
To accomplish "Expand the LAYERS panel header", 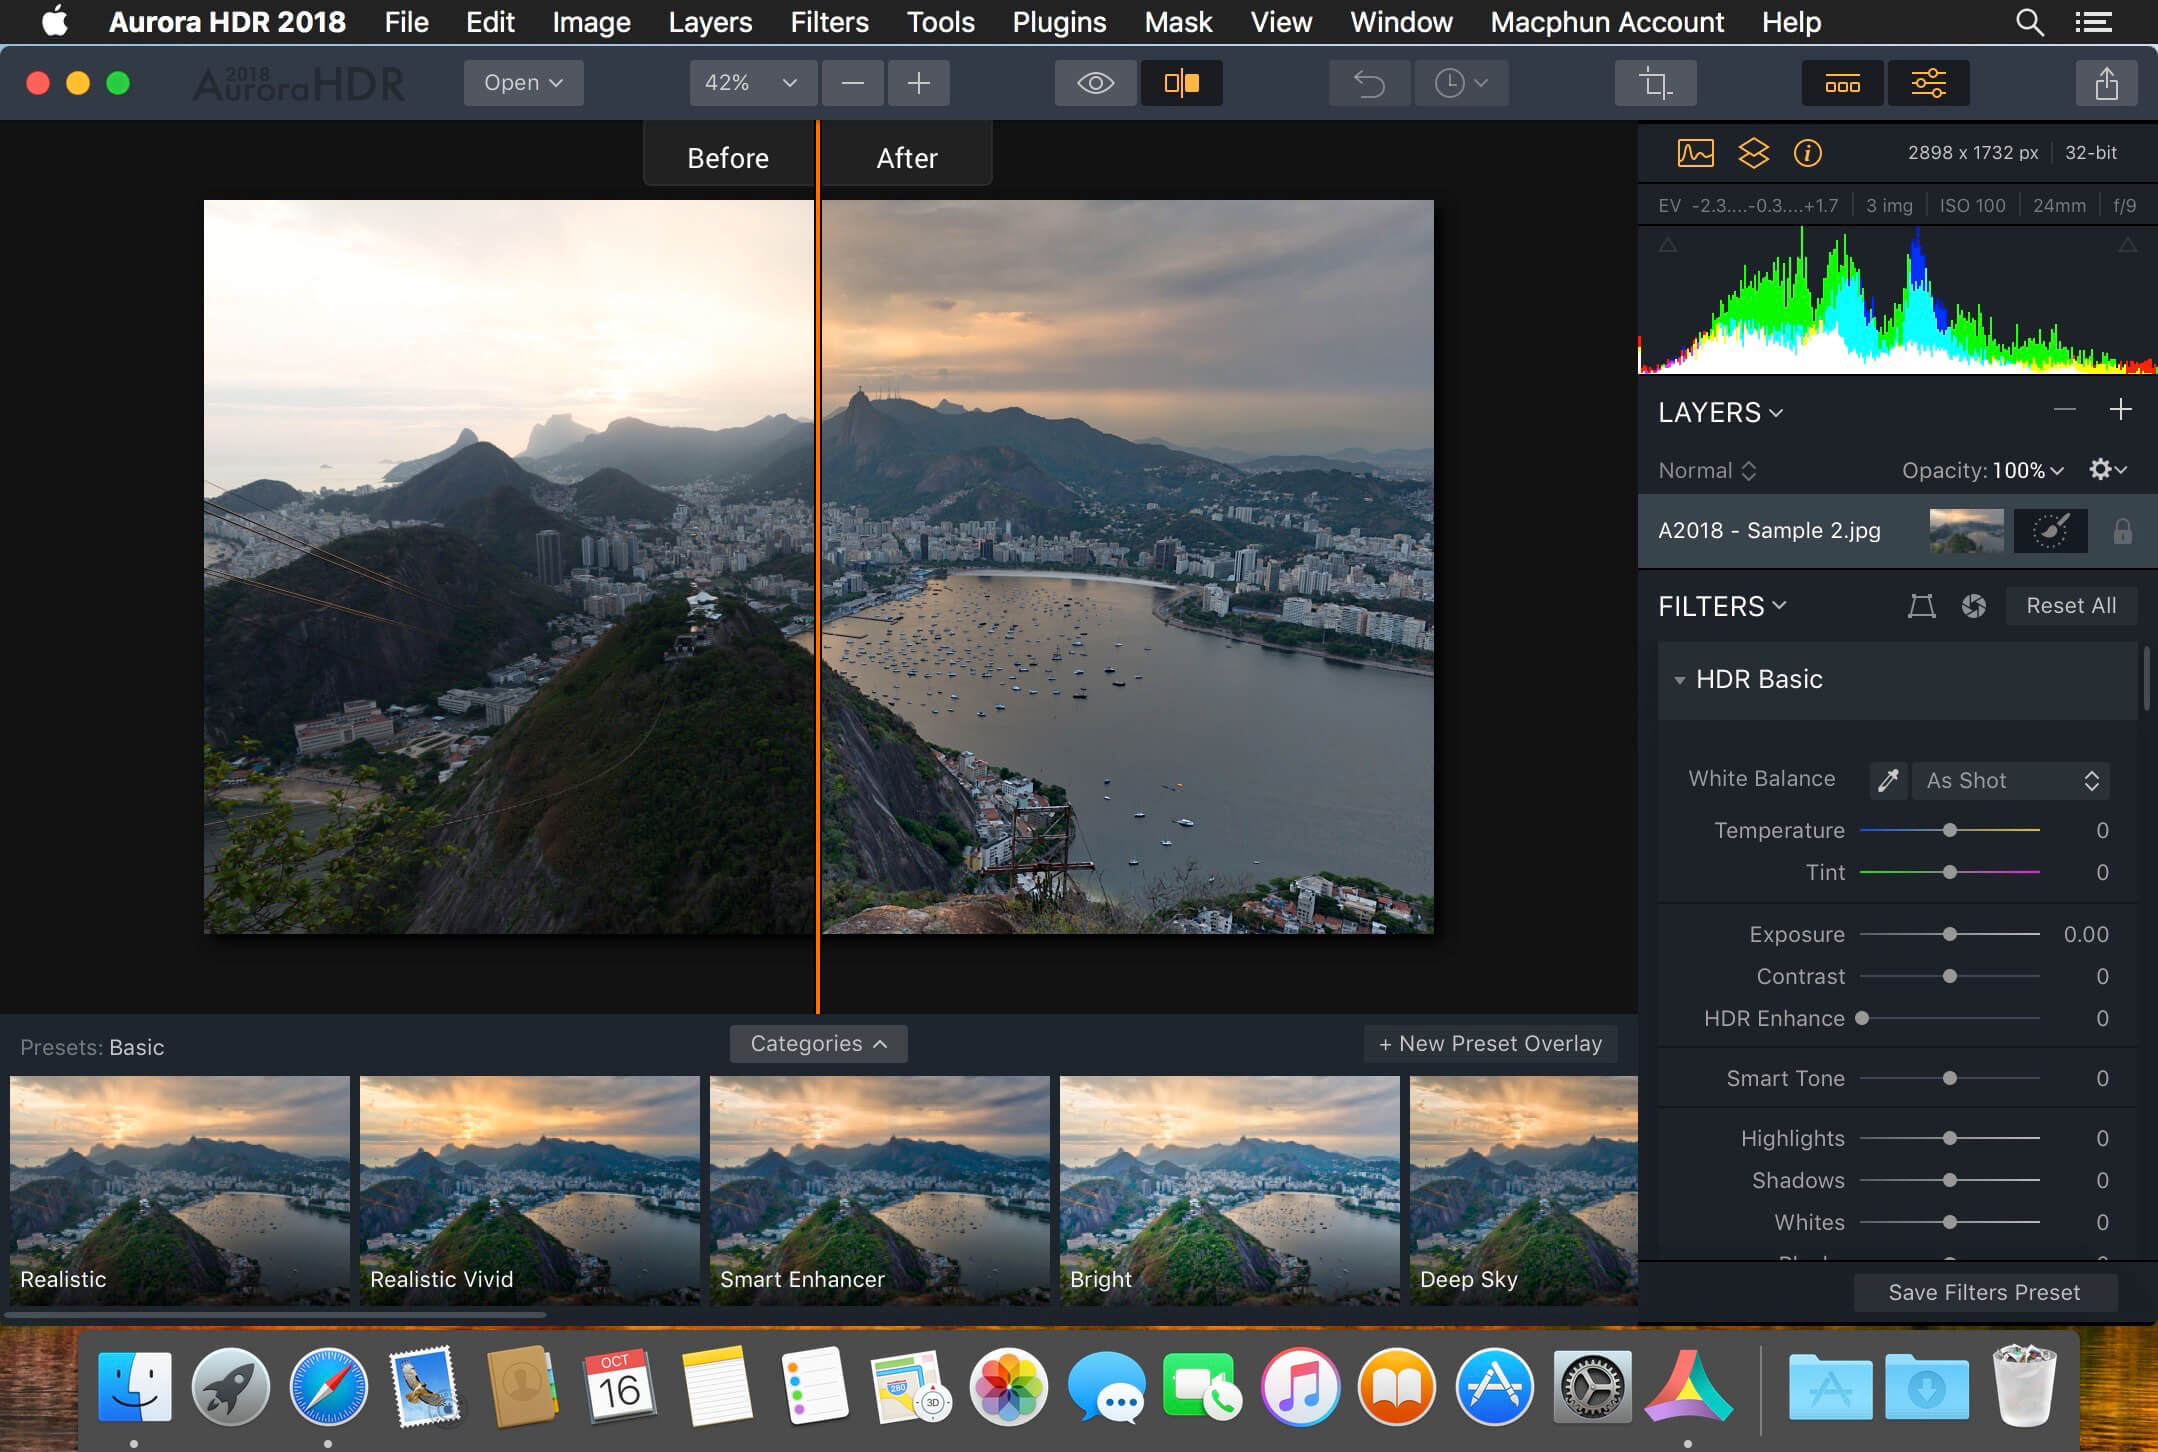I will pyautogui.click(x=1720, y=412).
